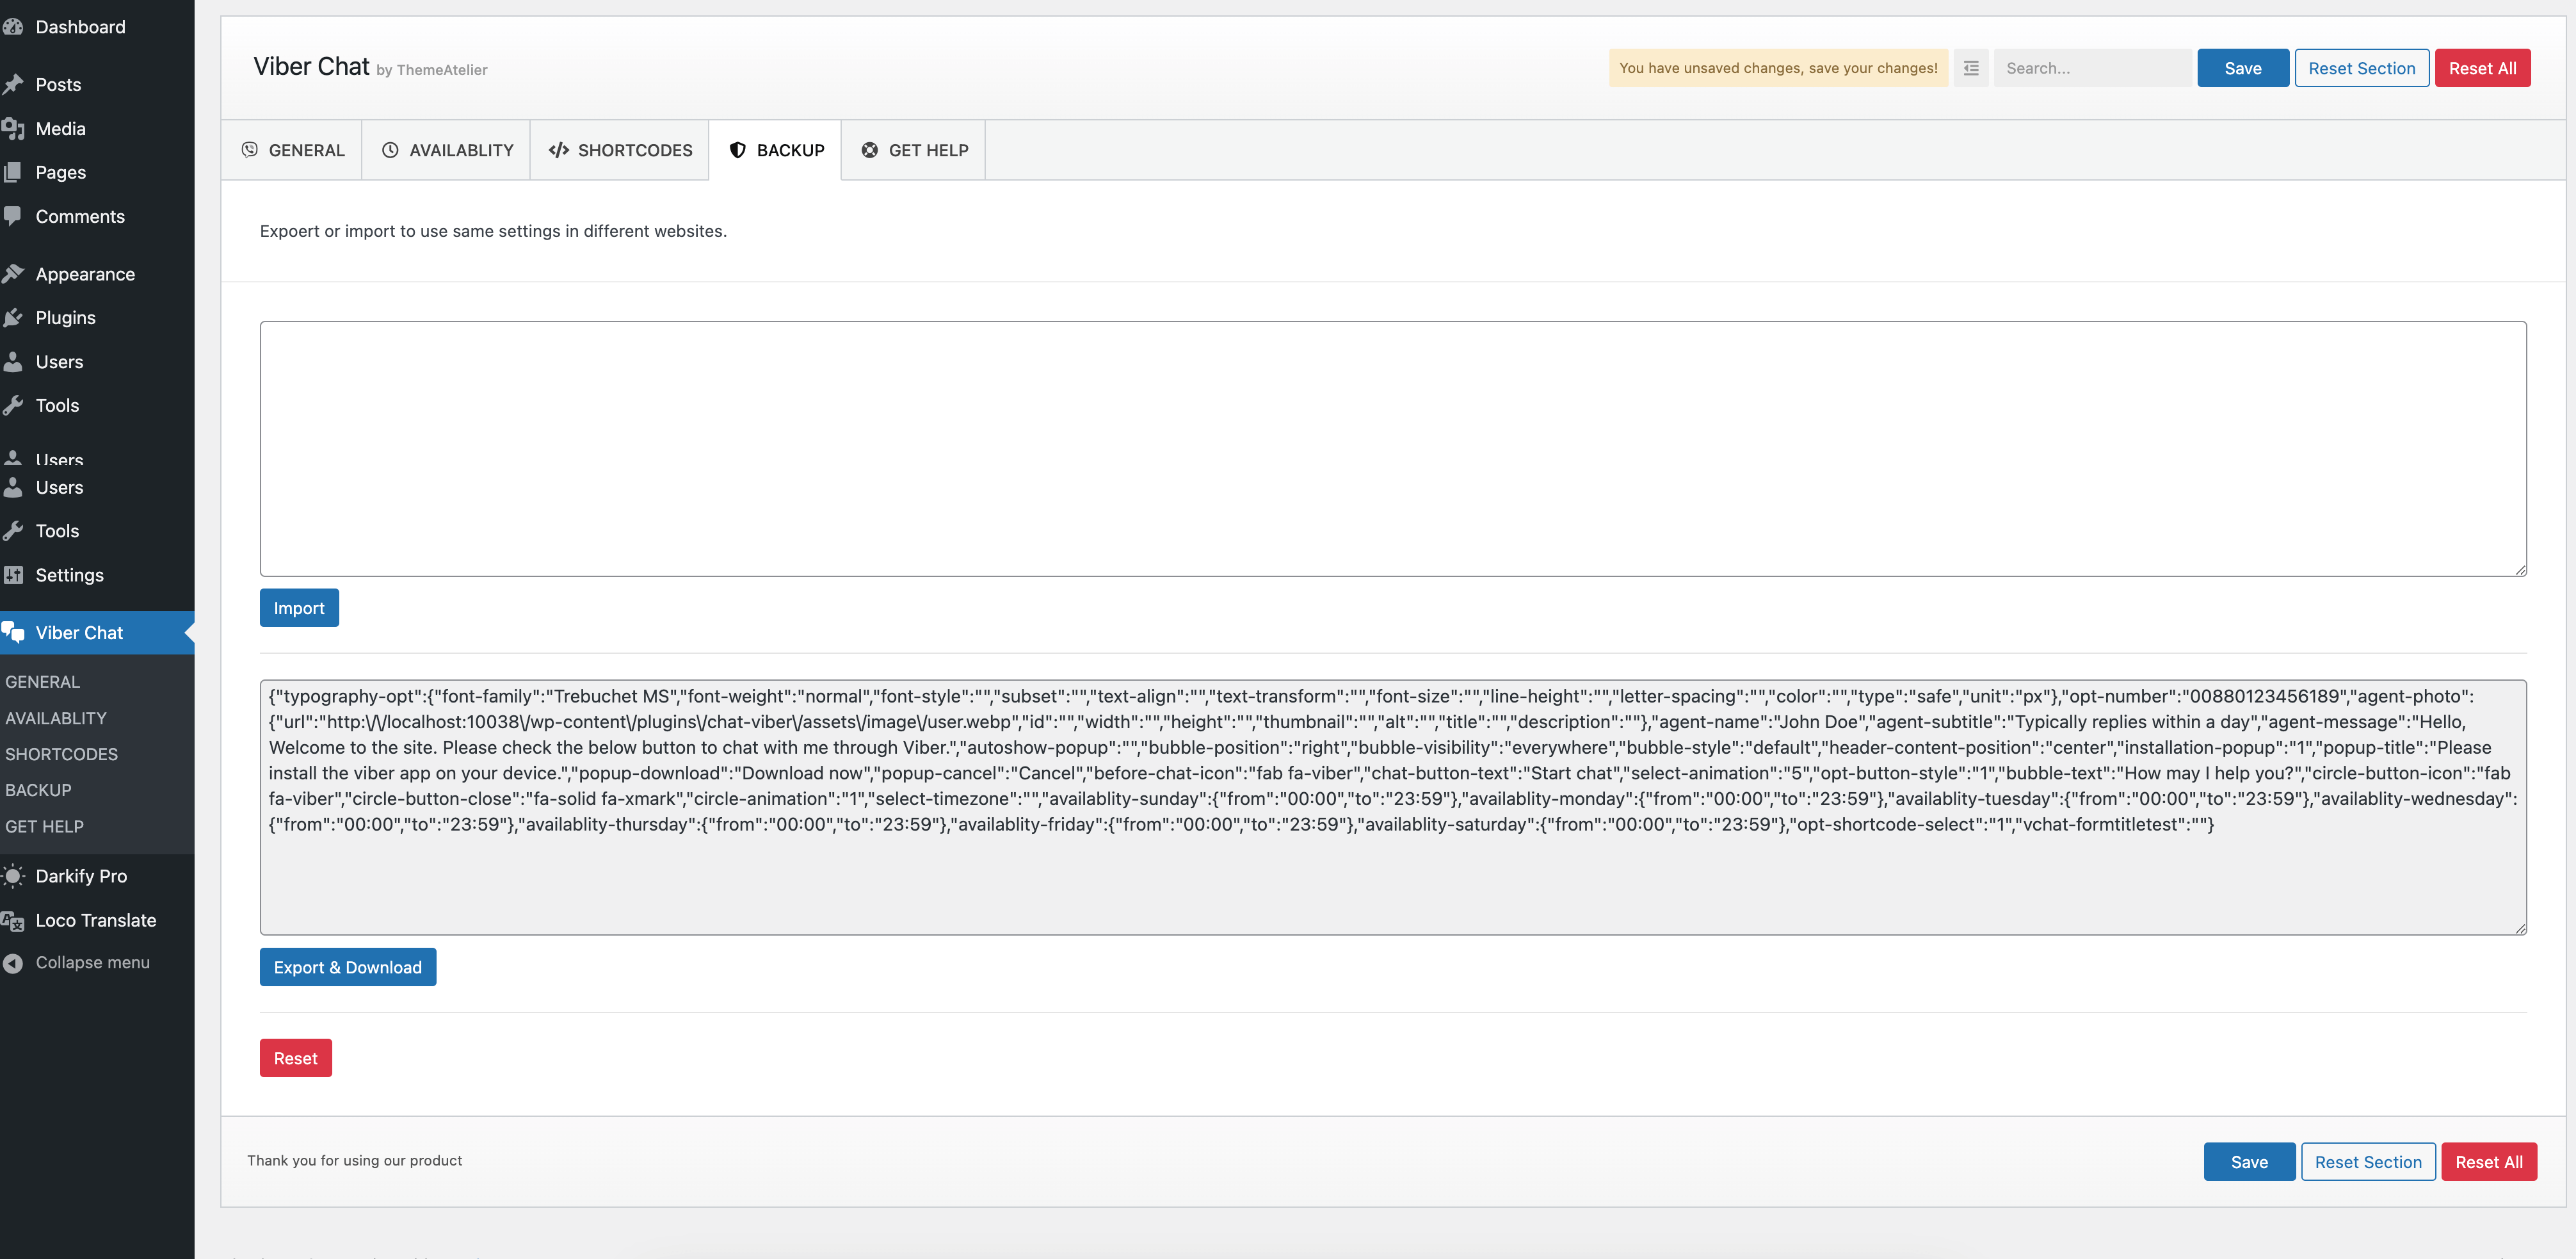
Task: Click the Media icon in sidebar
Action: (13, 129)
